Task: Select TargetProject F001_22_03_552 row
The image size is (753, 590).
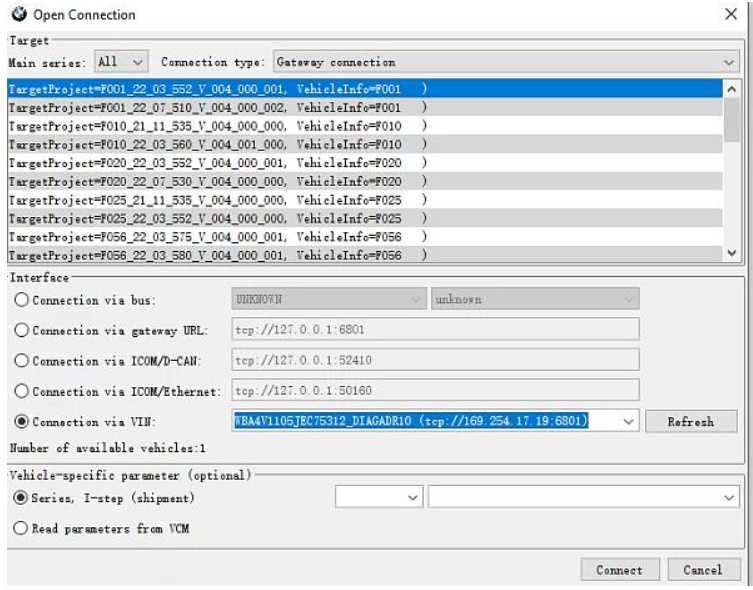Action: [365, 89]
